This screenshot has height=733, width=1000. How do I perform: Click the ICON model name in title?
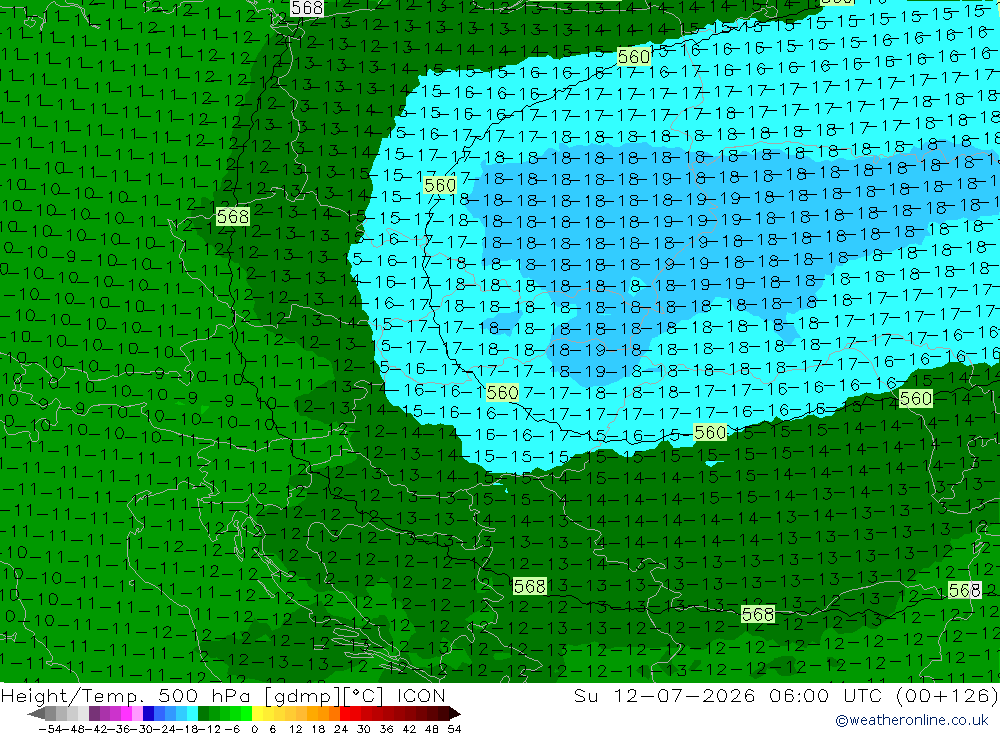[x=422, y=695]
